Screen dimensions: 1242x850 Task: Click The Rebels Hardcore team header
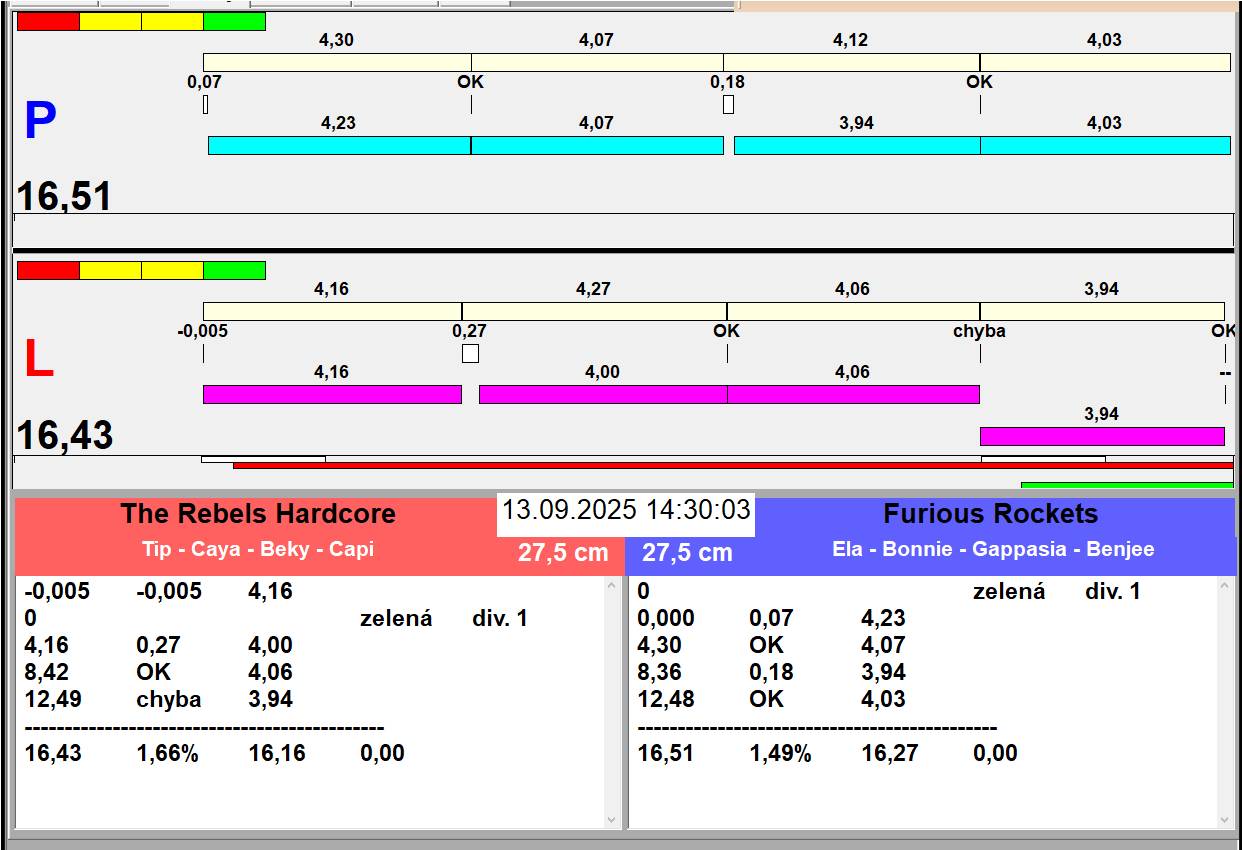pyautogui.click(x=258, y=514)
